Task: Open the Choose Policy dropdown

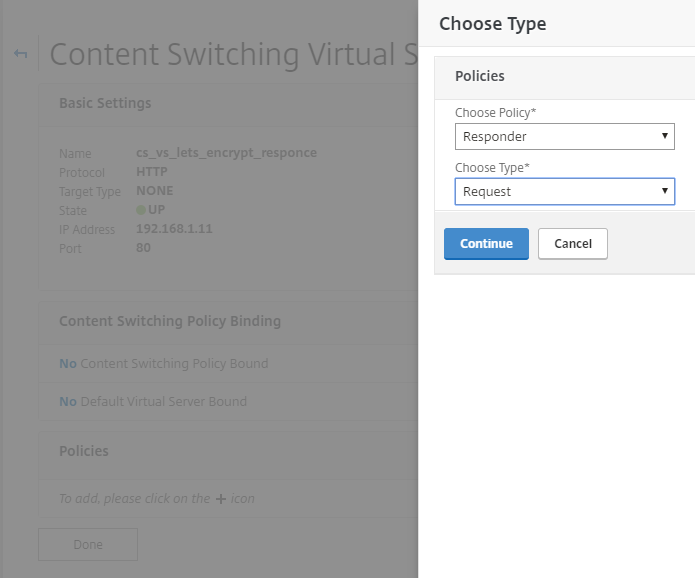Action: [x=565, y=137]
